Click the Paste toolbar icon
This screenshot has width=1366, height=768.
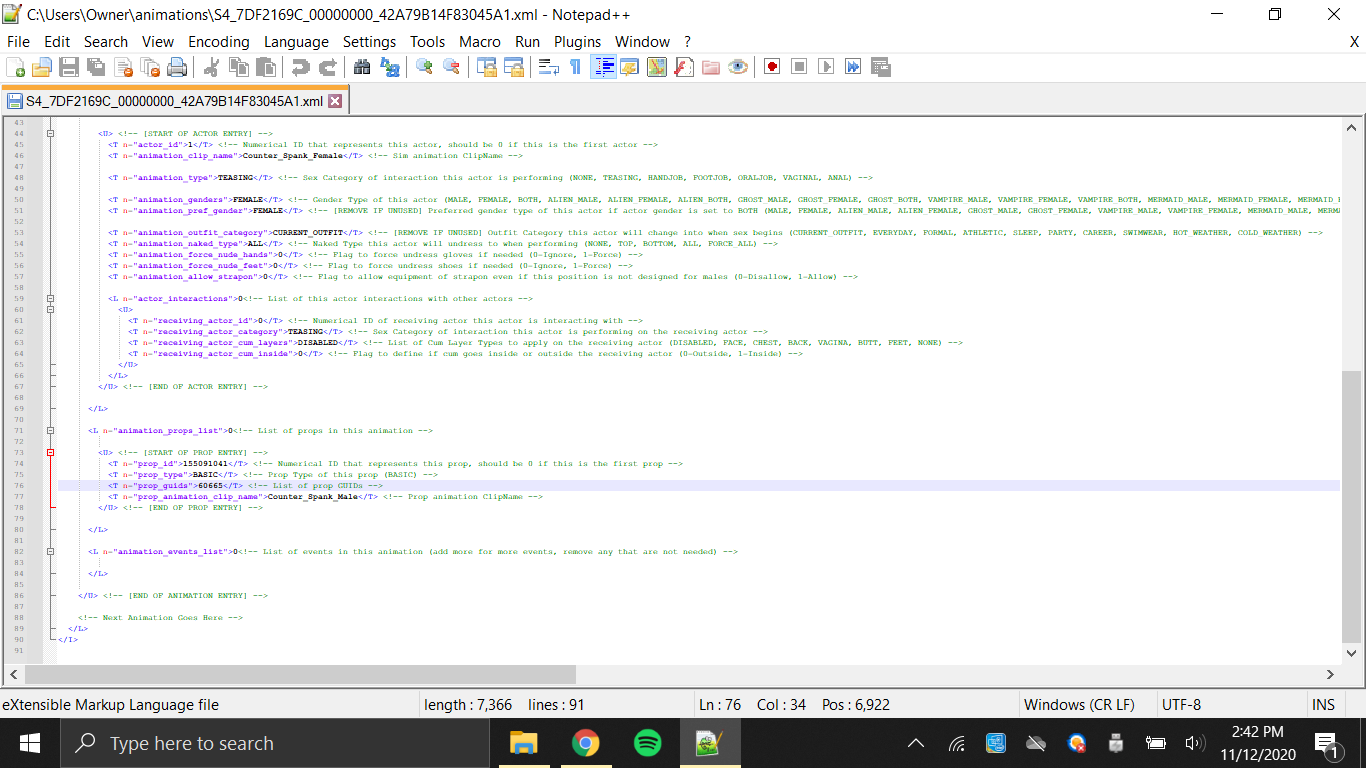265,67
